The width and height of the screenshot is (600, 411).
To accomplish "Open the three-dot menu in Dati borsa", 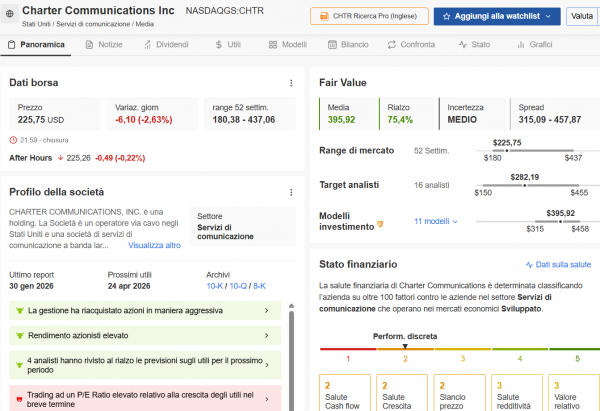I will tap(291, 83).
